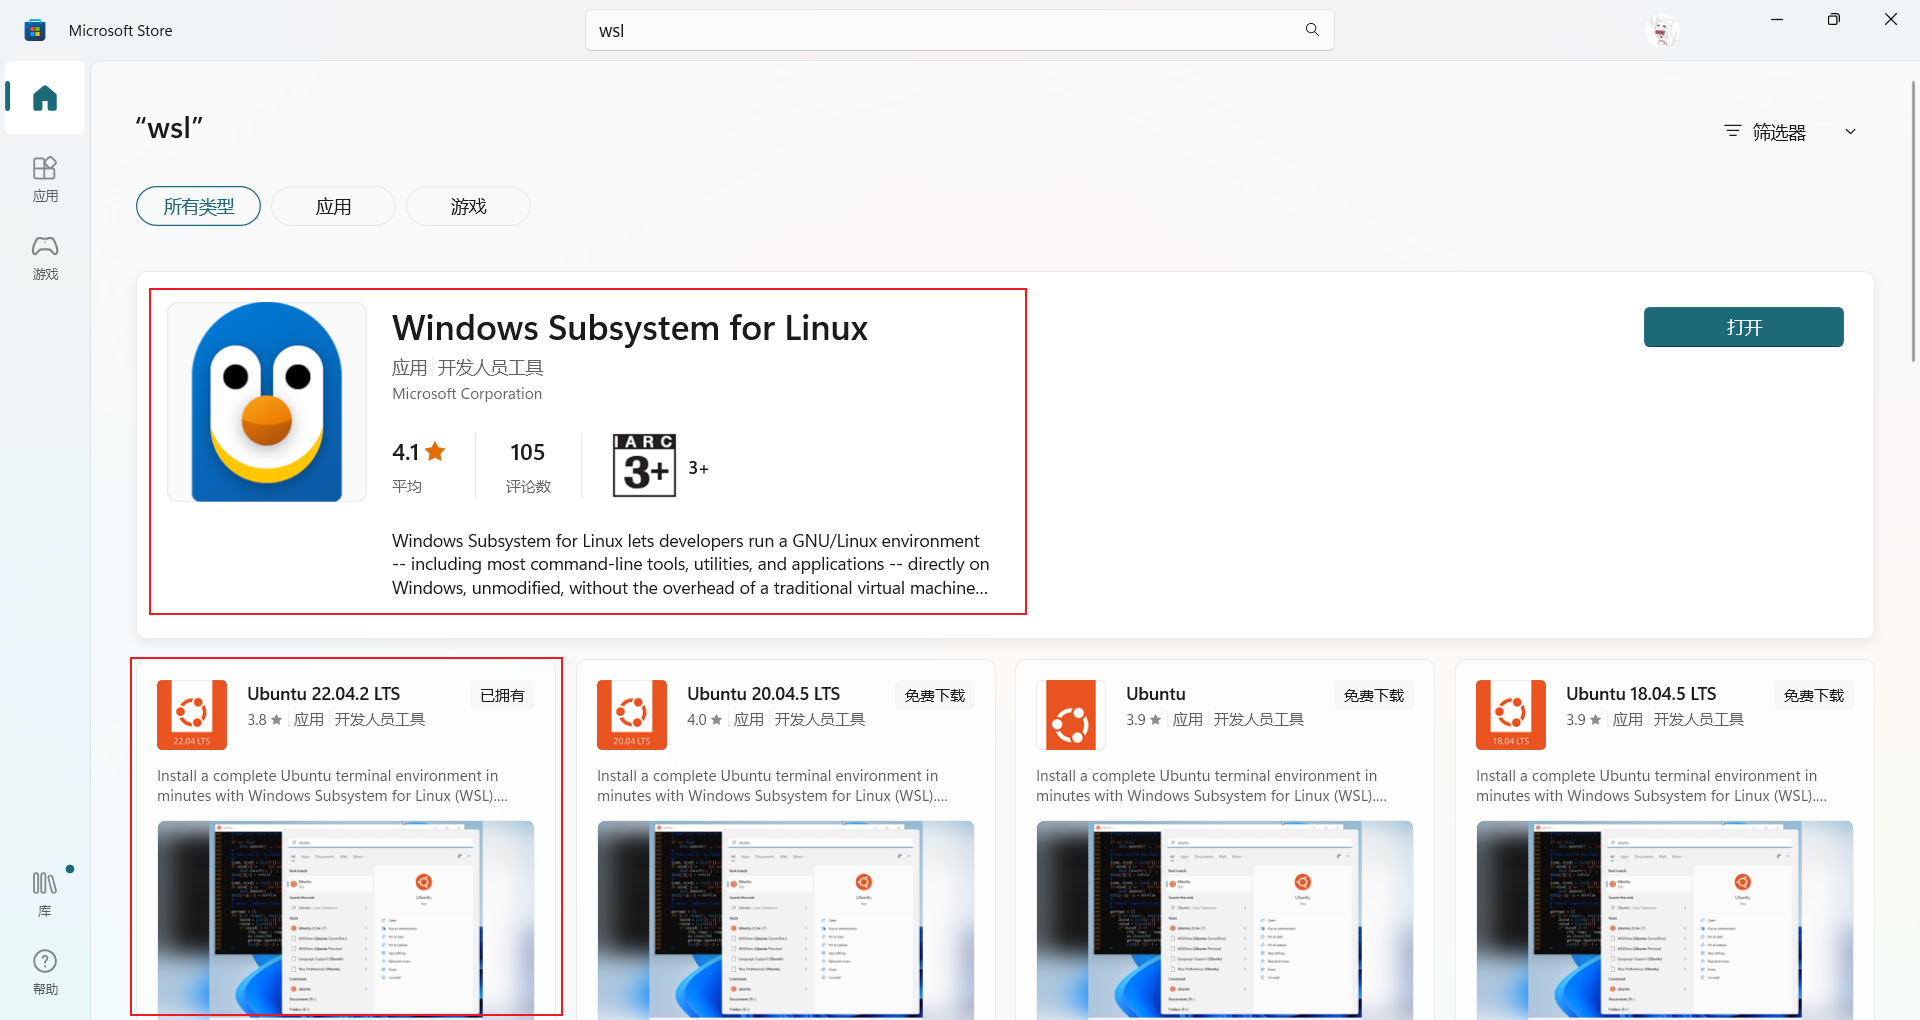Click the Ubuntu 20.04.5 LTS title text

click(x=764, y=694)
